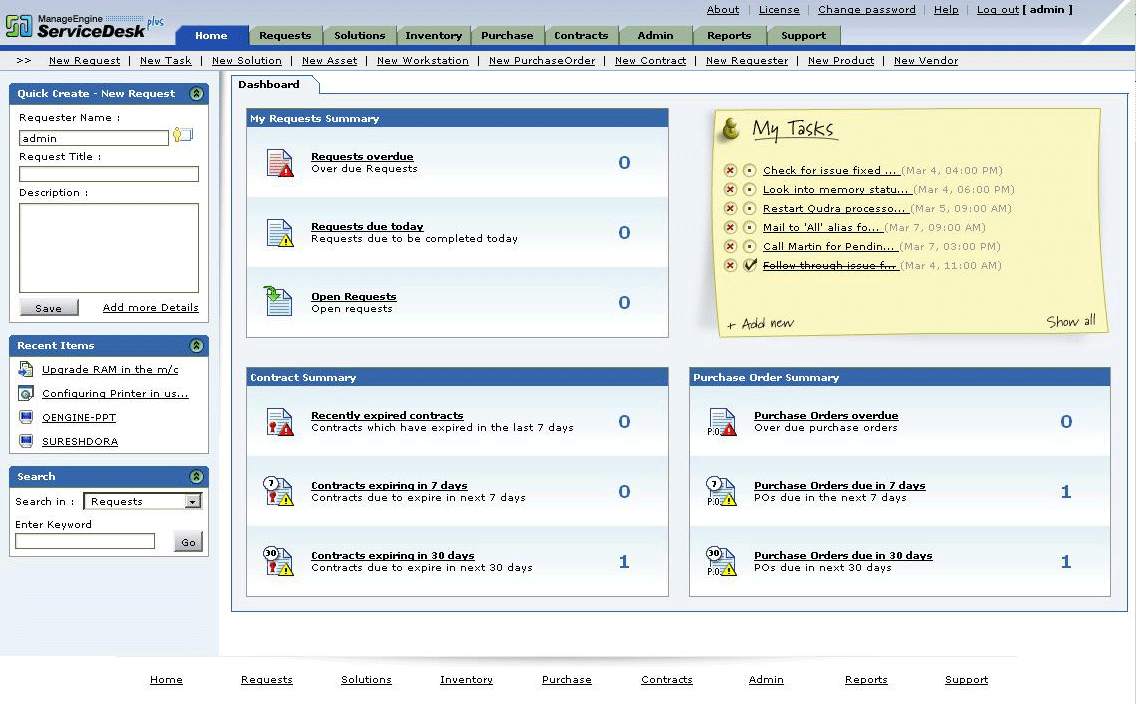The image size is (1136, 704).
Task: Delete the 'Look into memory statu' task
Action: [x=730, y=189]
